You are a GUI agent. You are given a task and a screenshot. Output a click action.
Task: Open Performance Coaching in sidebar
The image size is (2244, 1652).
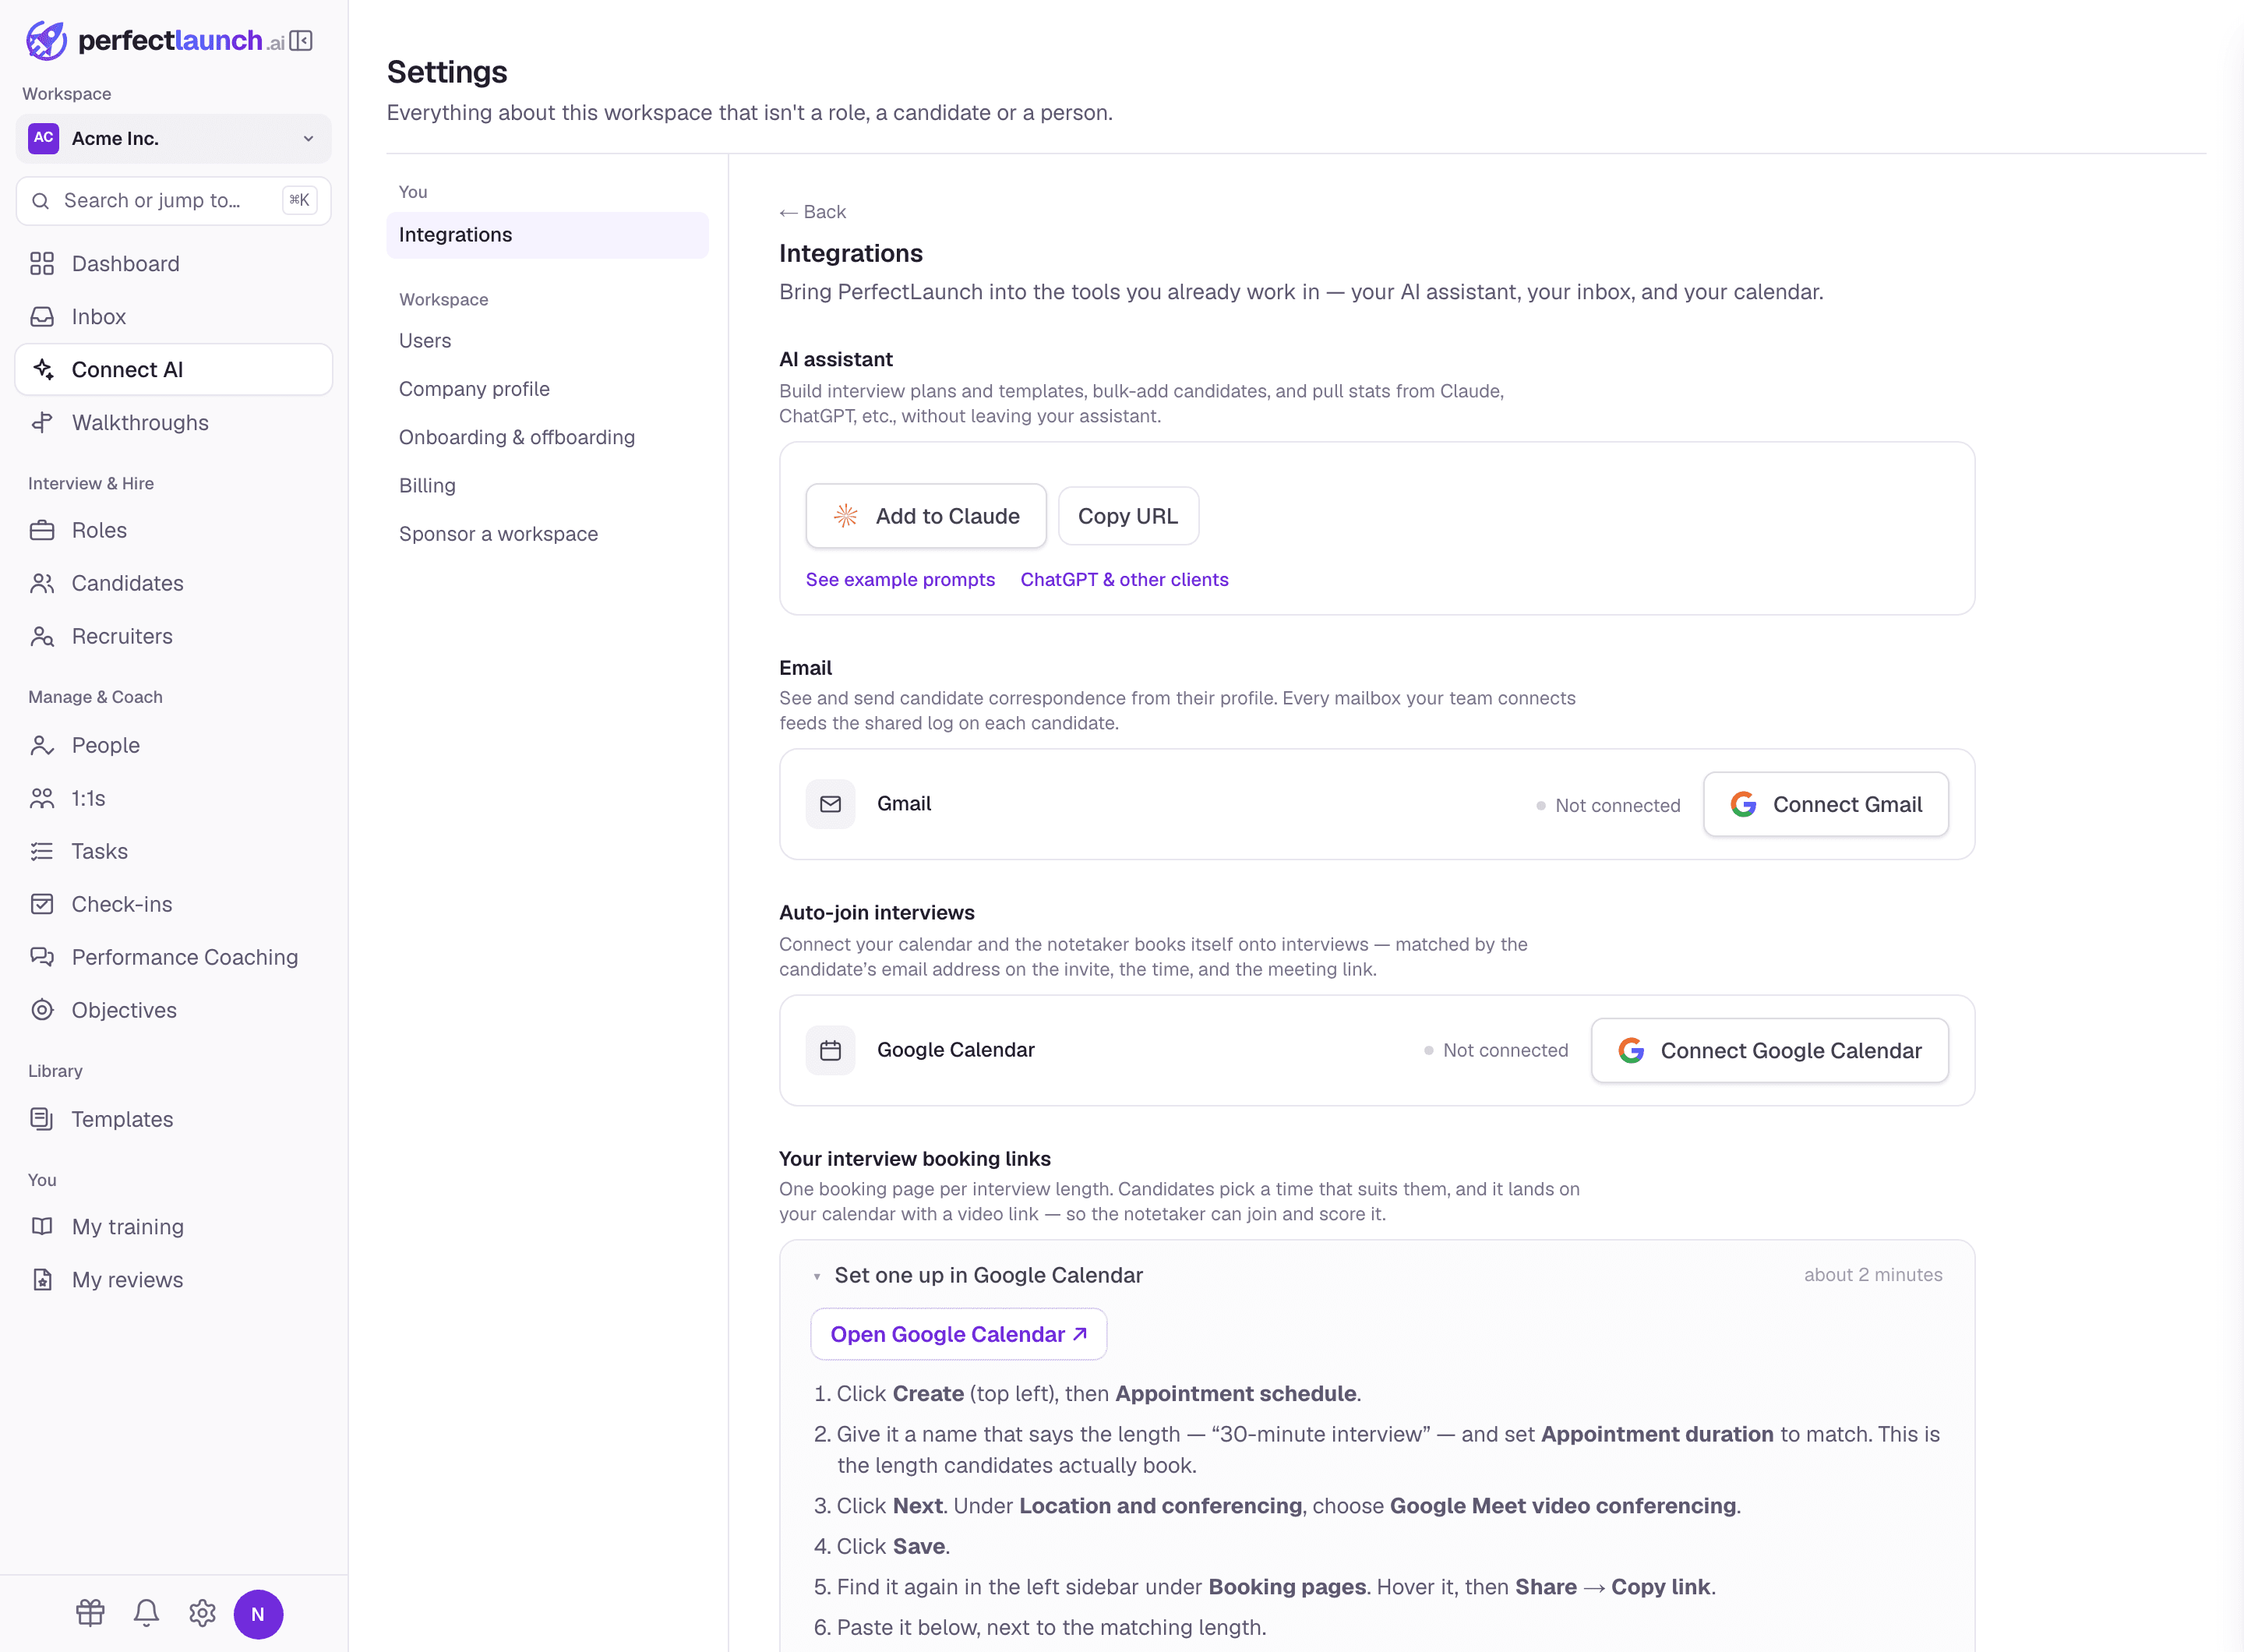pos(174,958)
